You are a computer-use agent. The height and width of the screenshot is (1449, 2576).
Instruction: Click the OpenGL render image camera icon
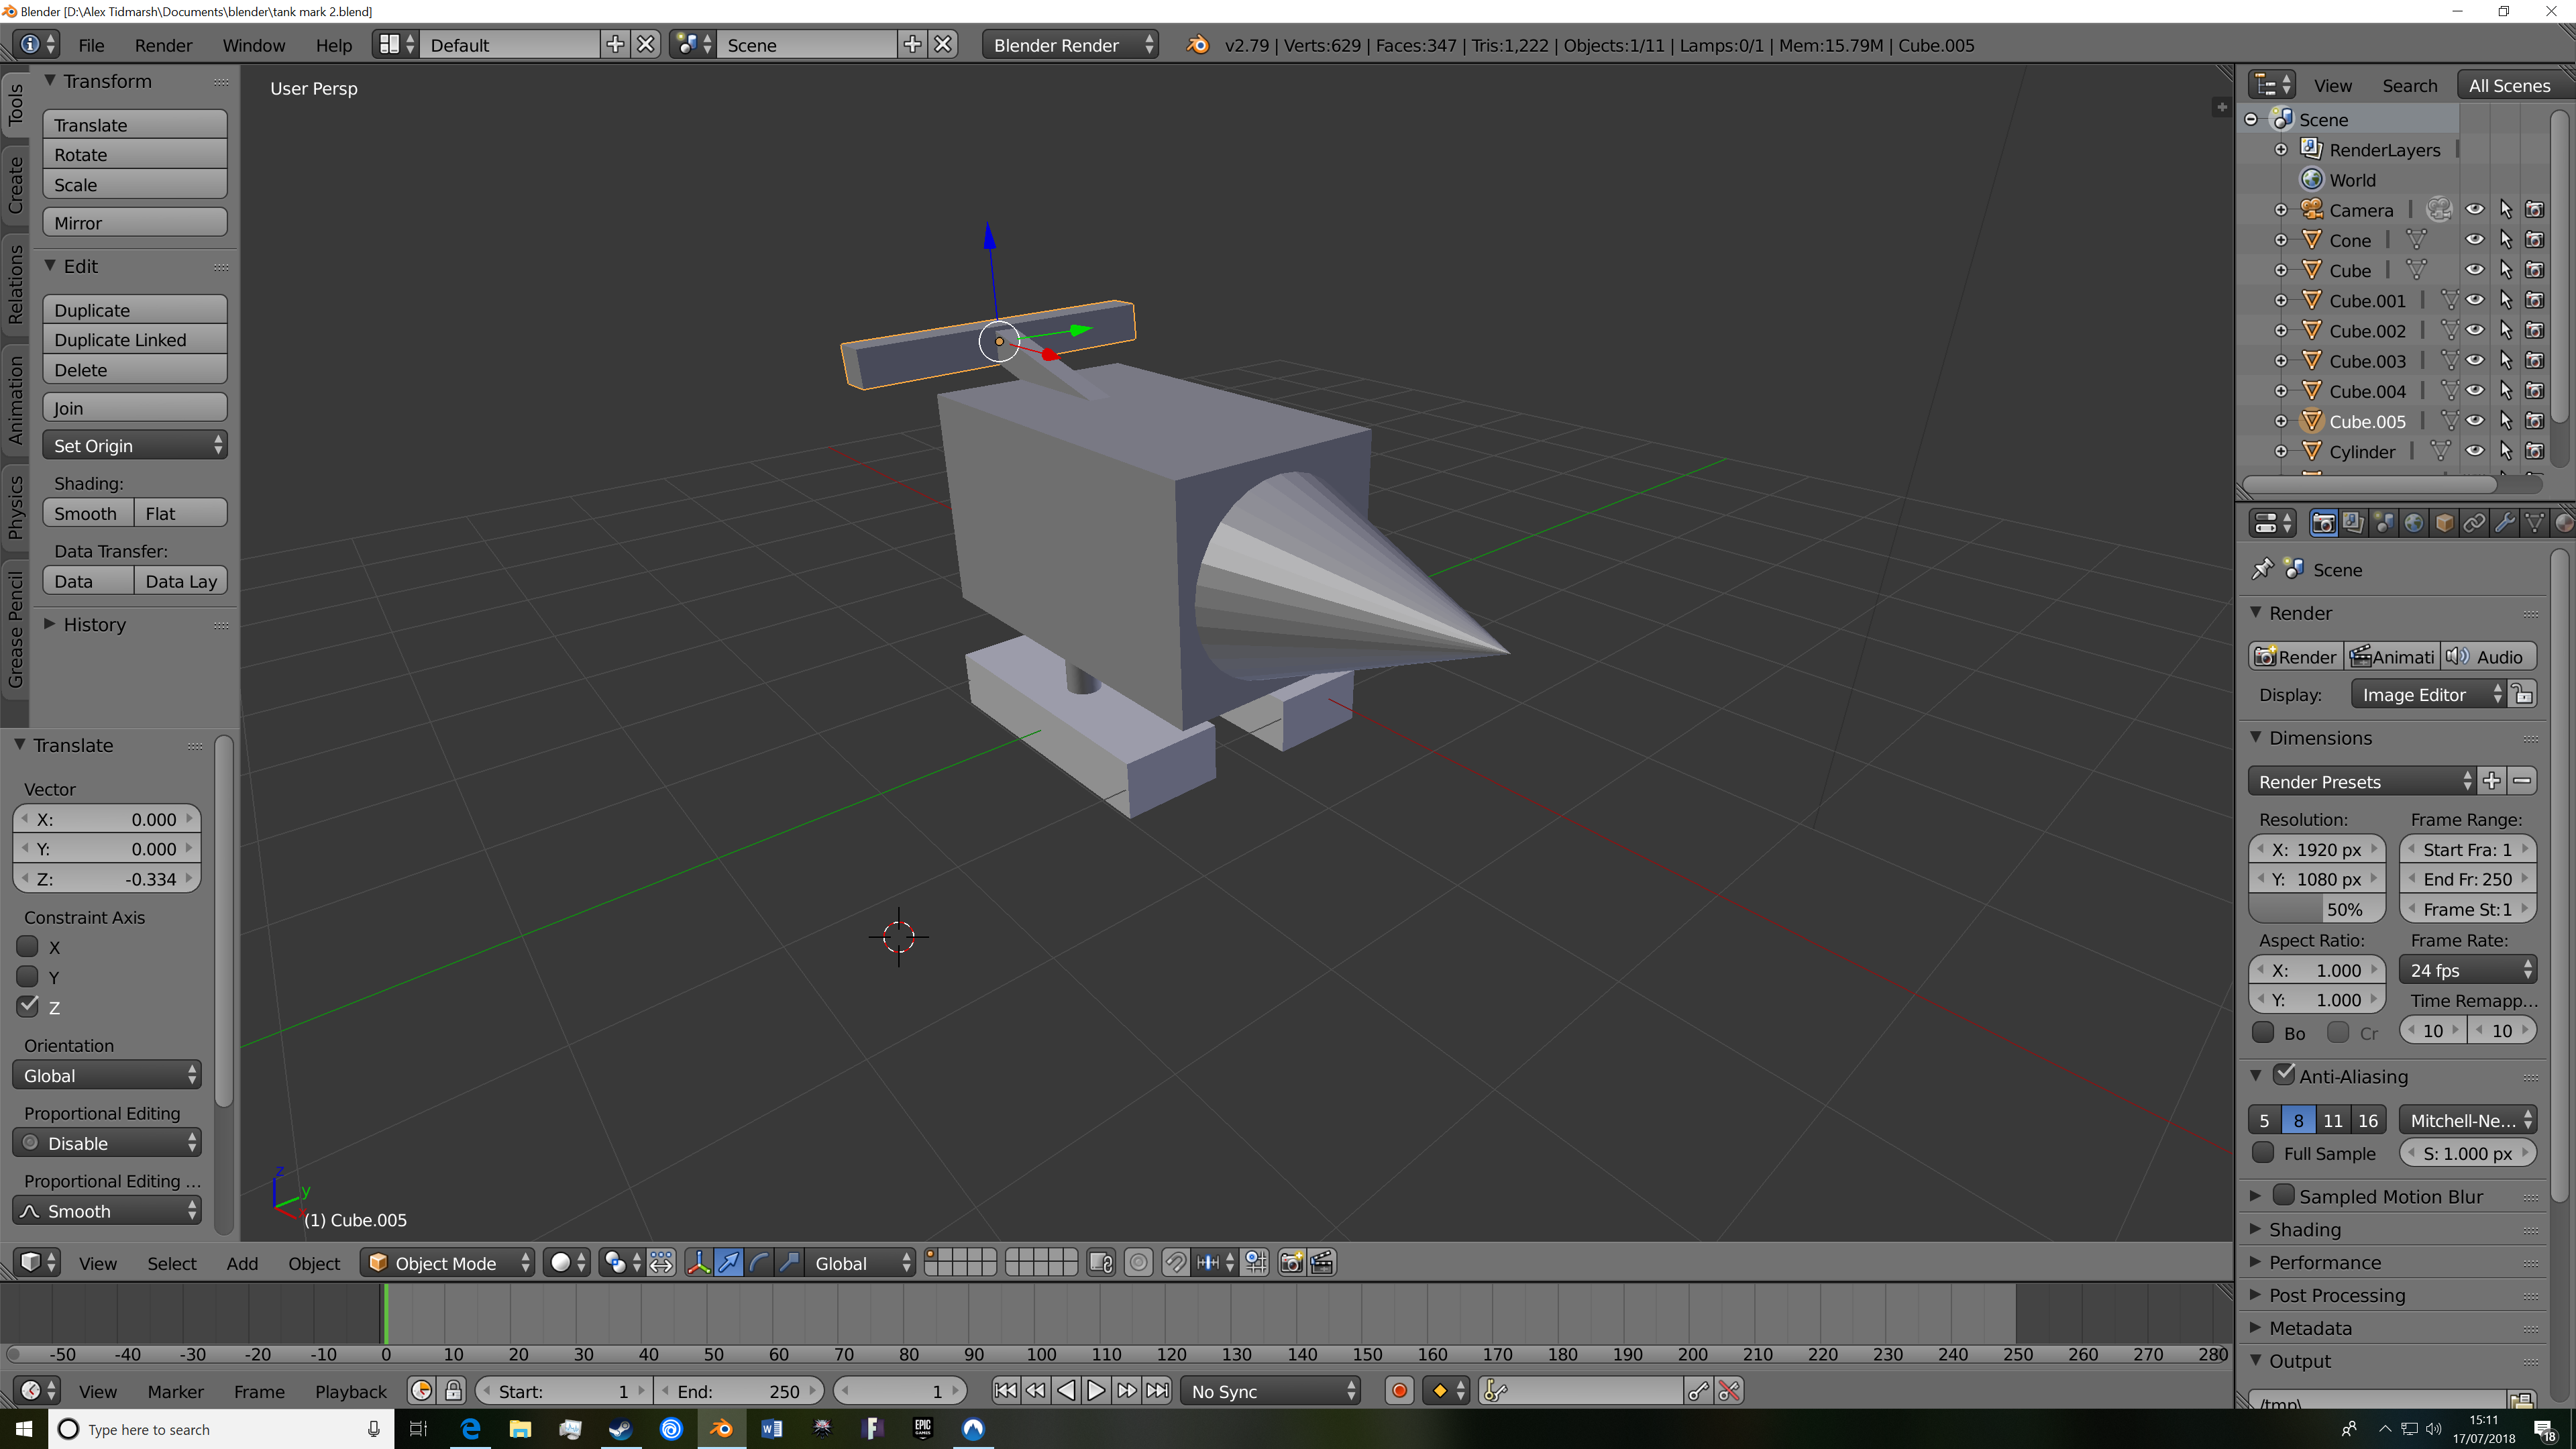click(1291, 1263)
